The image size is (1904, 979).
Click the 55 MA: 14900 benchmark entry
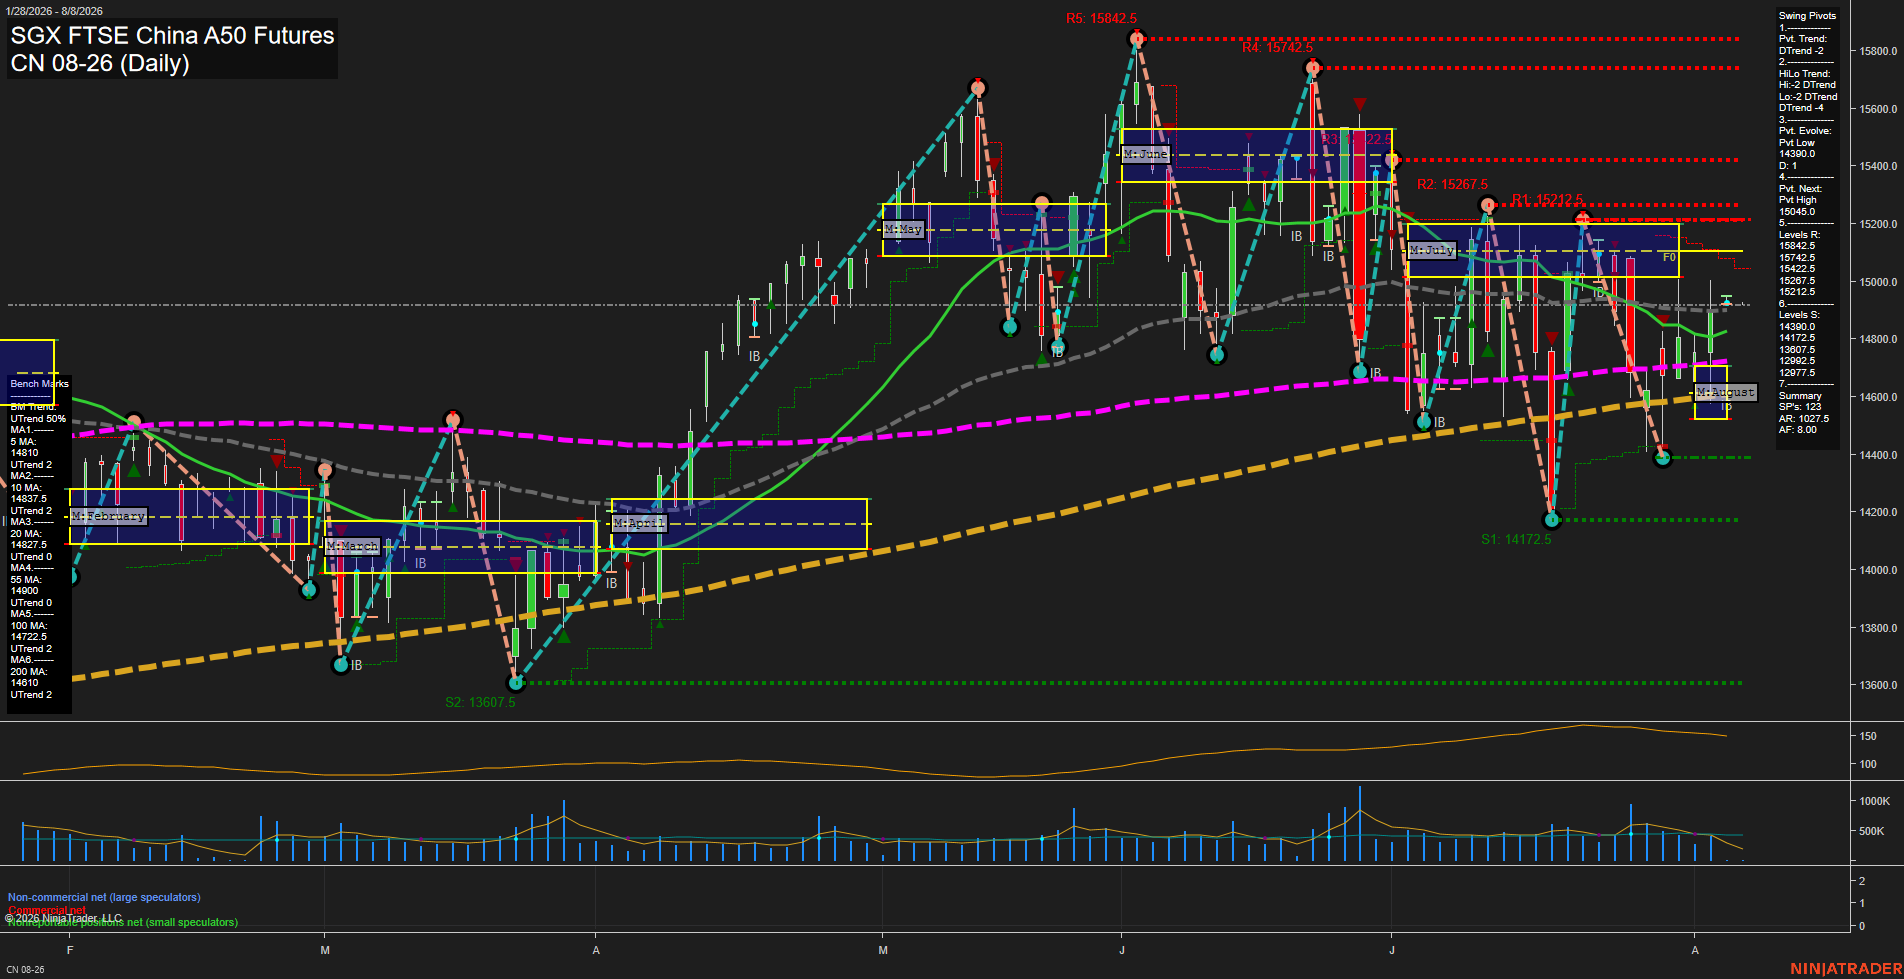coord(27,585)
